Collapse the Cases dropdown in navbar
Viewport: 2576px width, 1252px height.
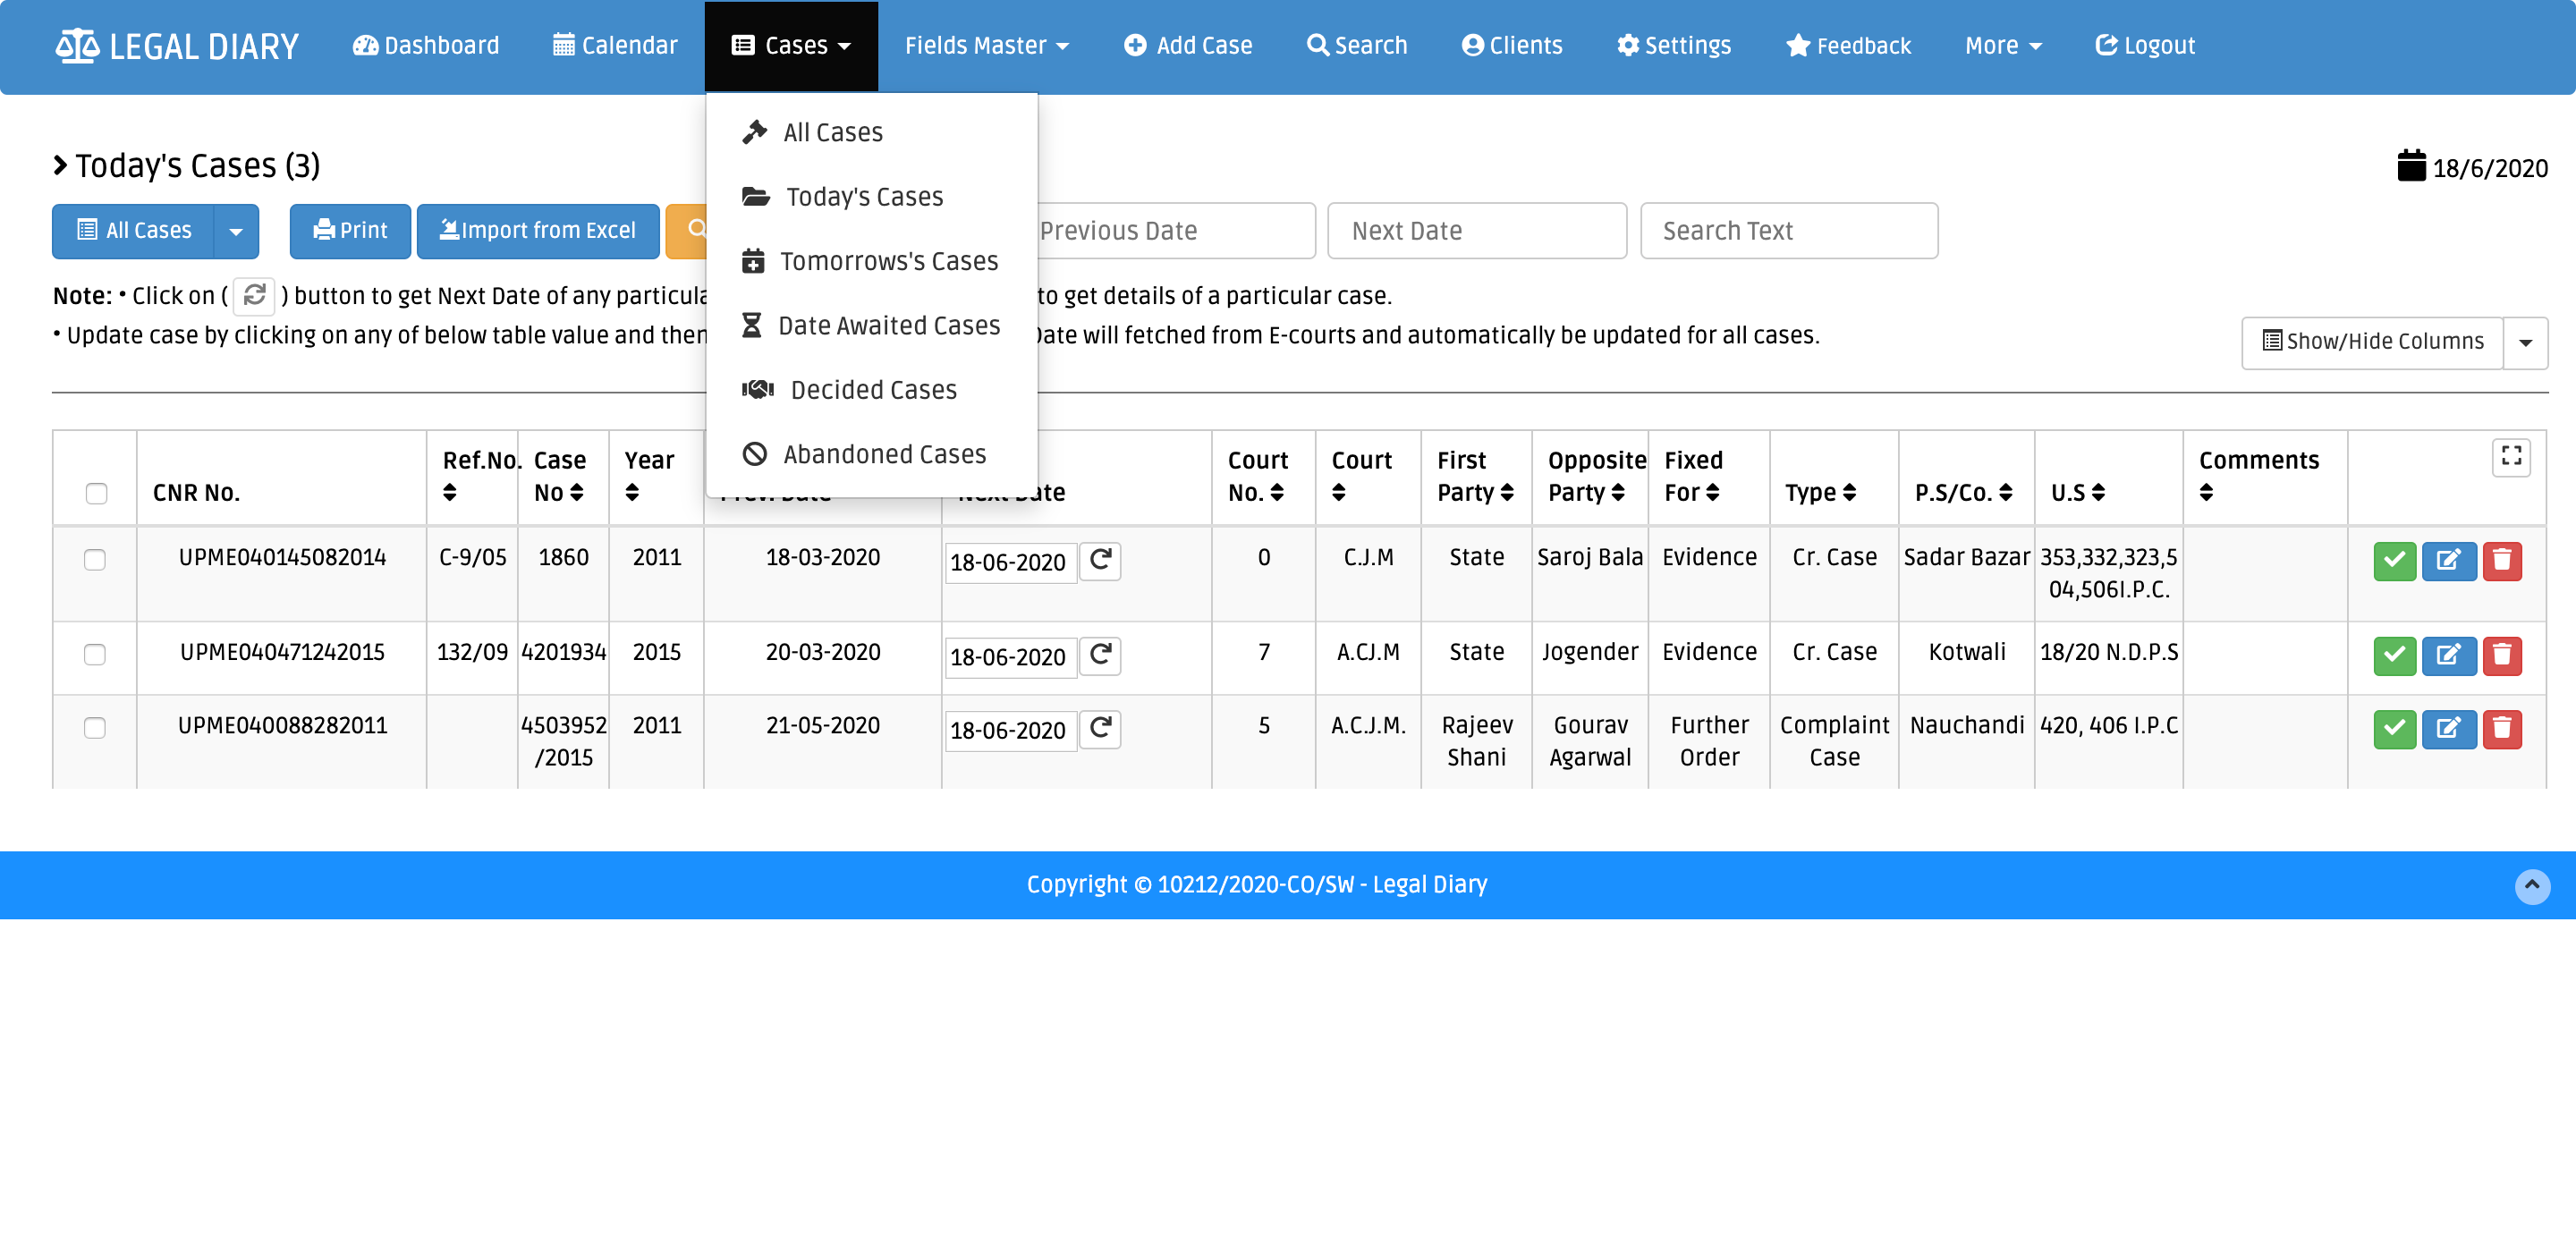point(791,46)
